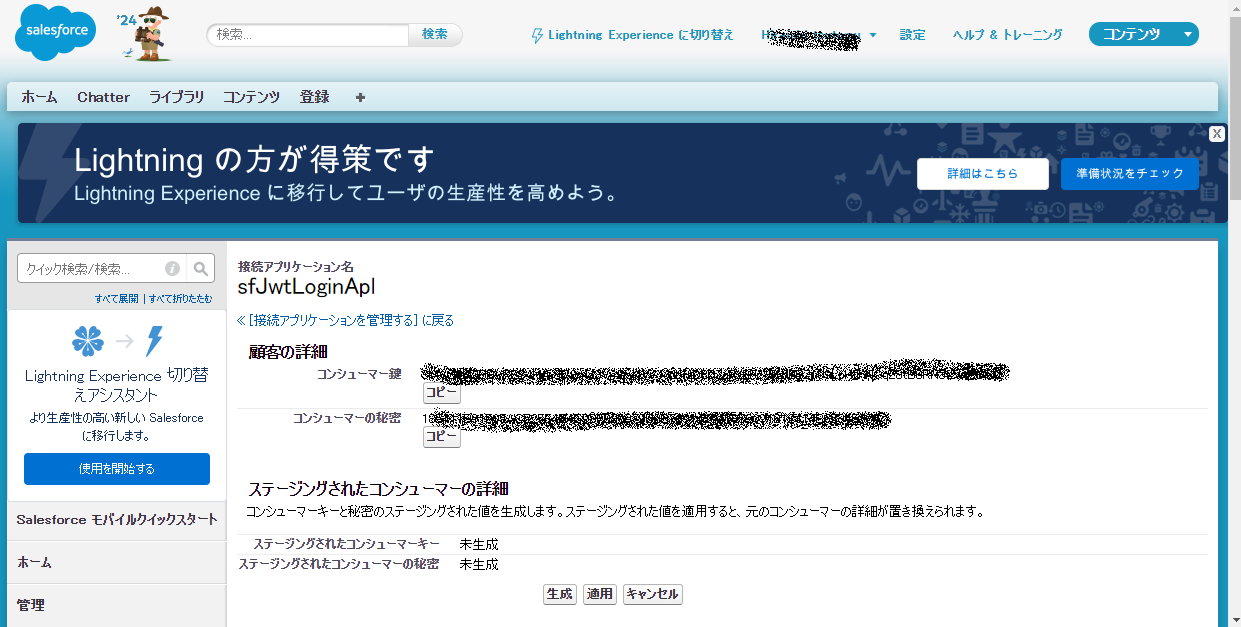This screenshot has width=1241, height=627.
Task: Click 未生成 value for ステージングされたコンシューマーの秘密
Action: [x=479, y=564]
